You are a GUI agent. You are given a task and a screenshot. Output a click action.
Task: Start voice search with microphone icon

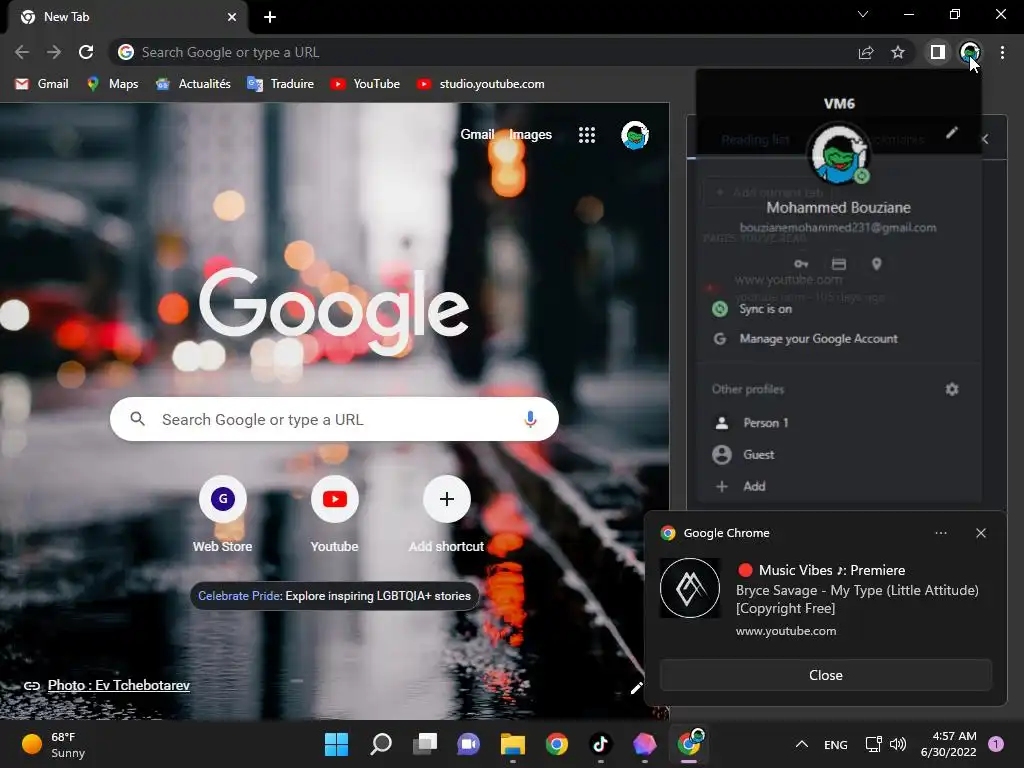[530, 419]
